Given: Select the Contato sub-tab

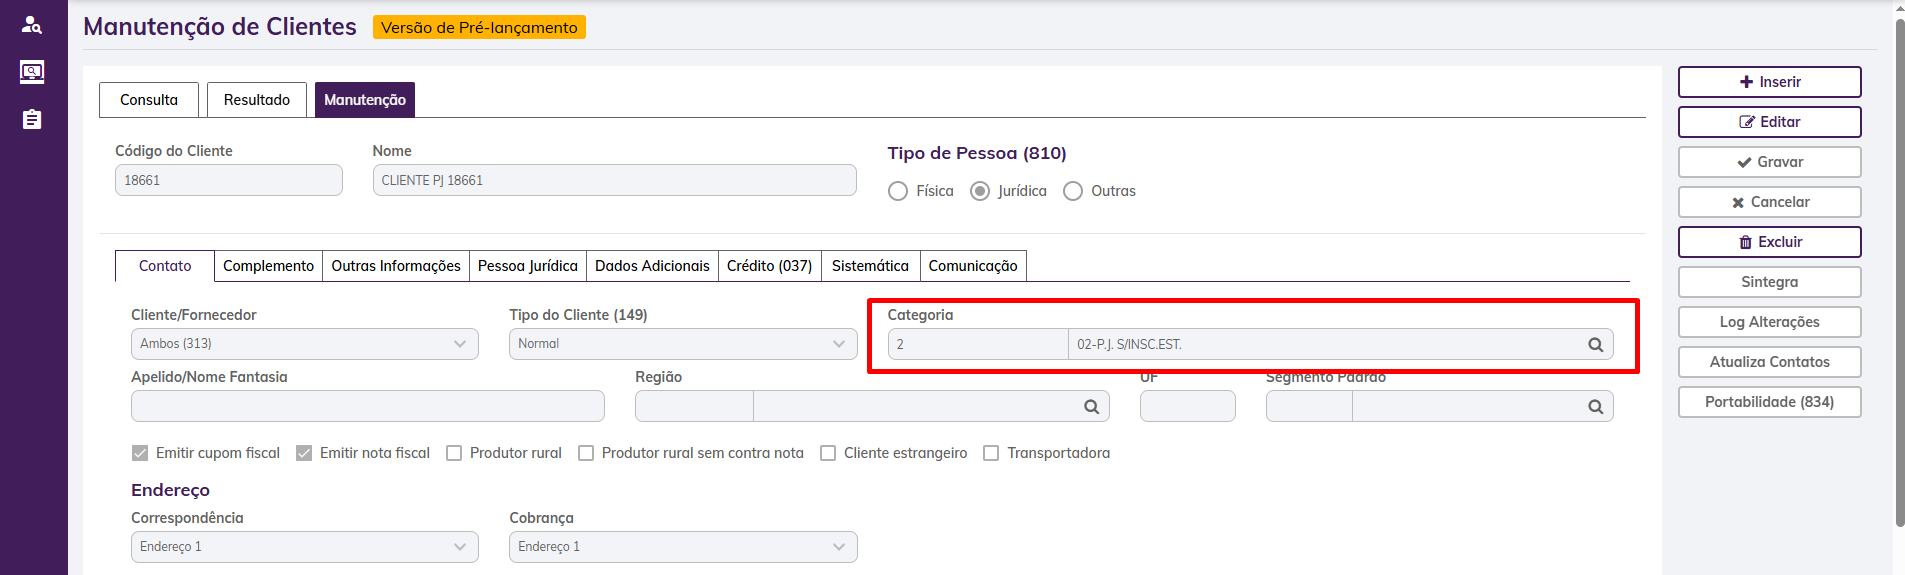Looking at the screenshot, I should click(x=165, y=266).
